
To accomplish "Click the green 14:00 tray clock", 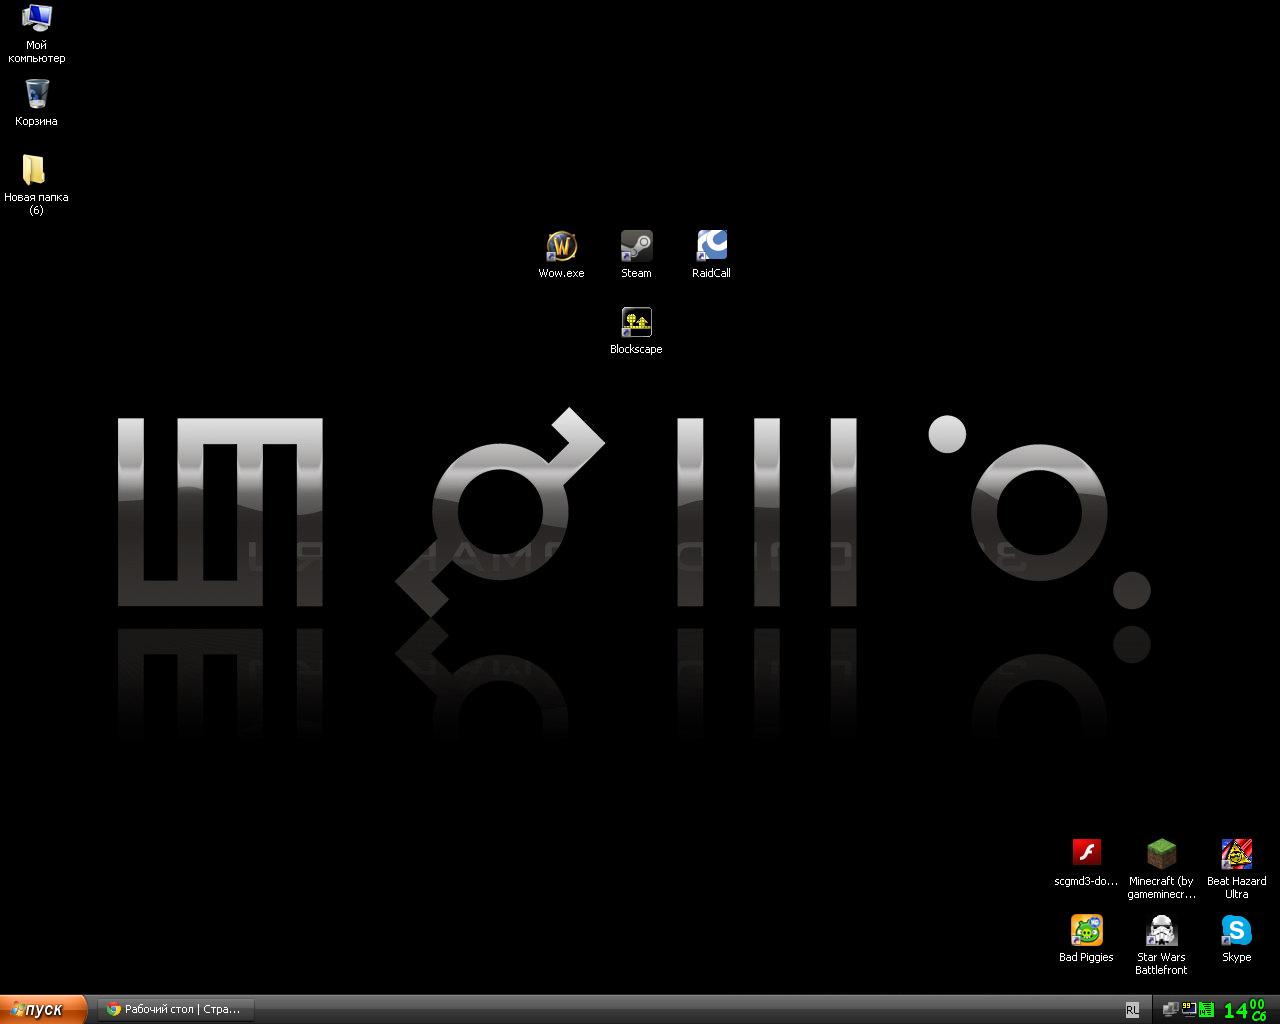I will click(x=1245, y=1009).
